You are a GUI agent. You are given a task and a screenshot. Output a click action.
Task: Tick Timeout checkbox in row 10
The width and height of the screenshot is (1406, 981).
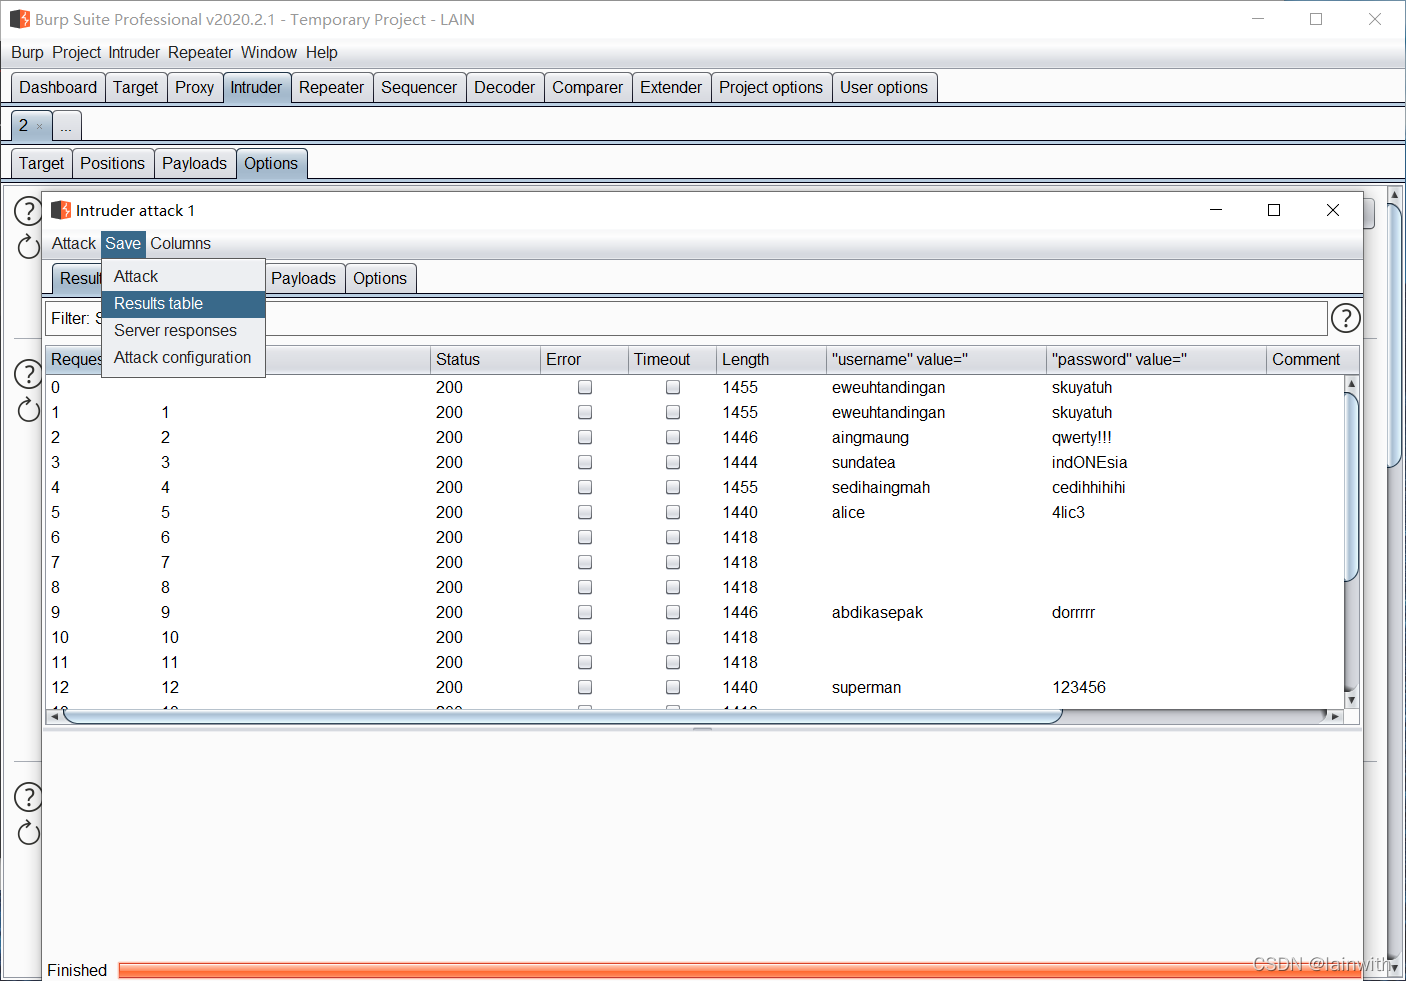(x=673, y=637)
